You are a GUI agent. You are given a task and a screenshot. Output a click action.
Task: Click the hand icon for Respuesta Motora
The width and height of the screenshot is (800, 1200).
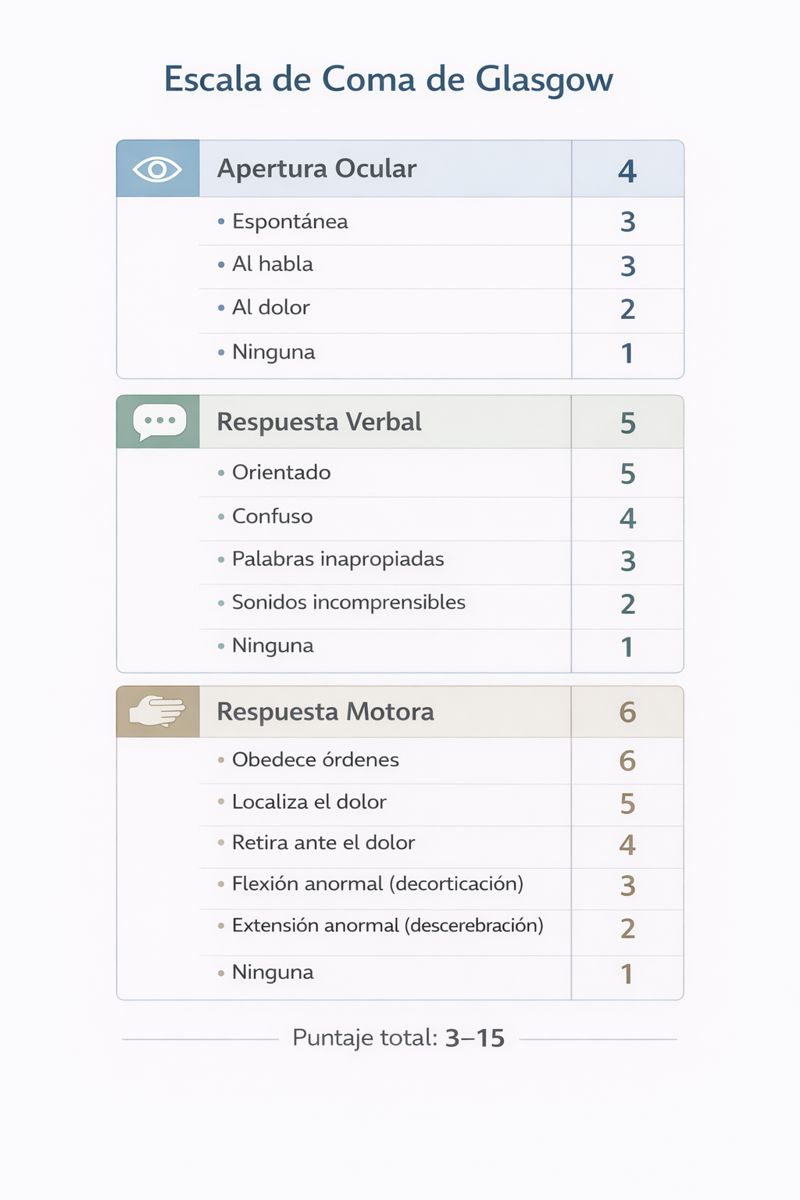pos(158,712)
